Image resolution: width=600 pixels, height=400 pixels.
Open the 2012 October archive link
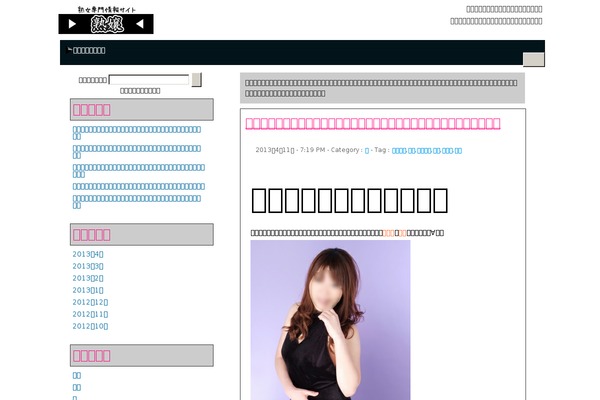[90, 326]
